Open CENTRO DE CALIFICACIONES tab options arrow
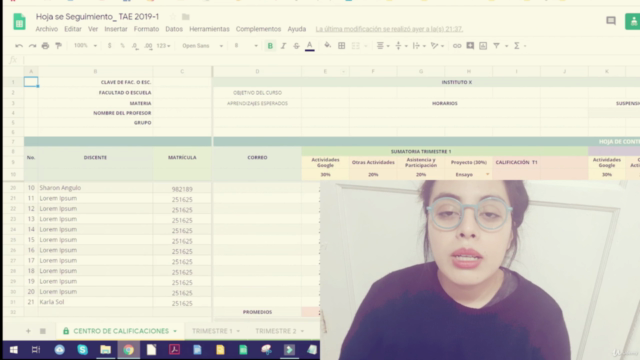Screen dimensions: 640x360 [x=175, y=331]
